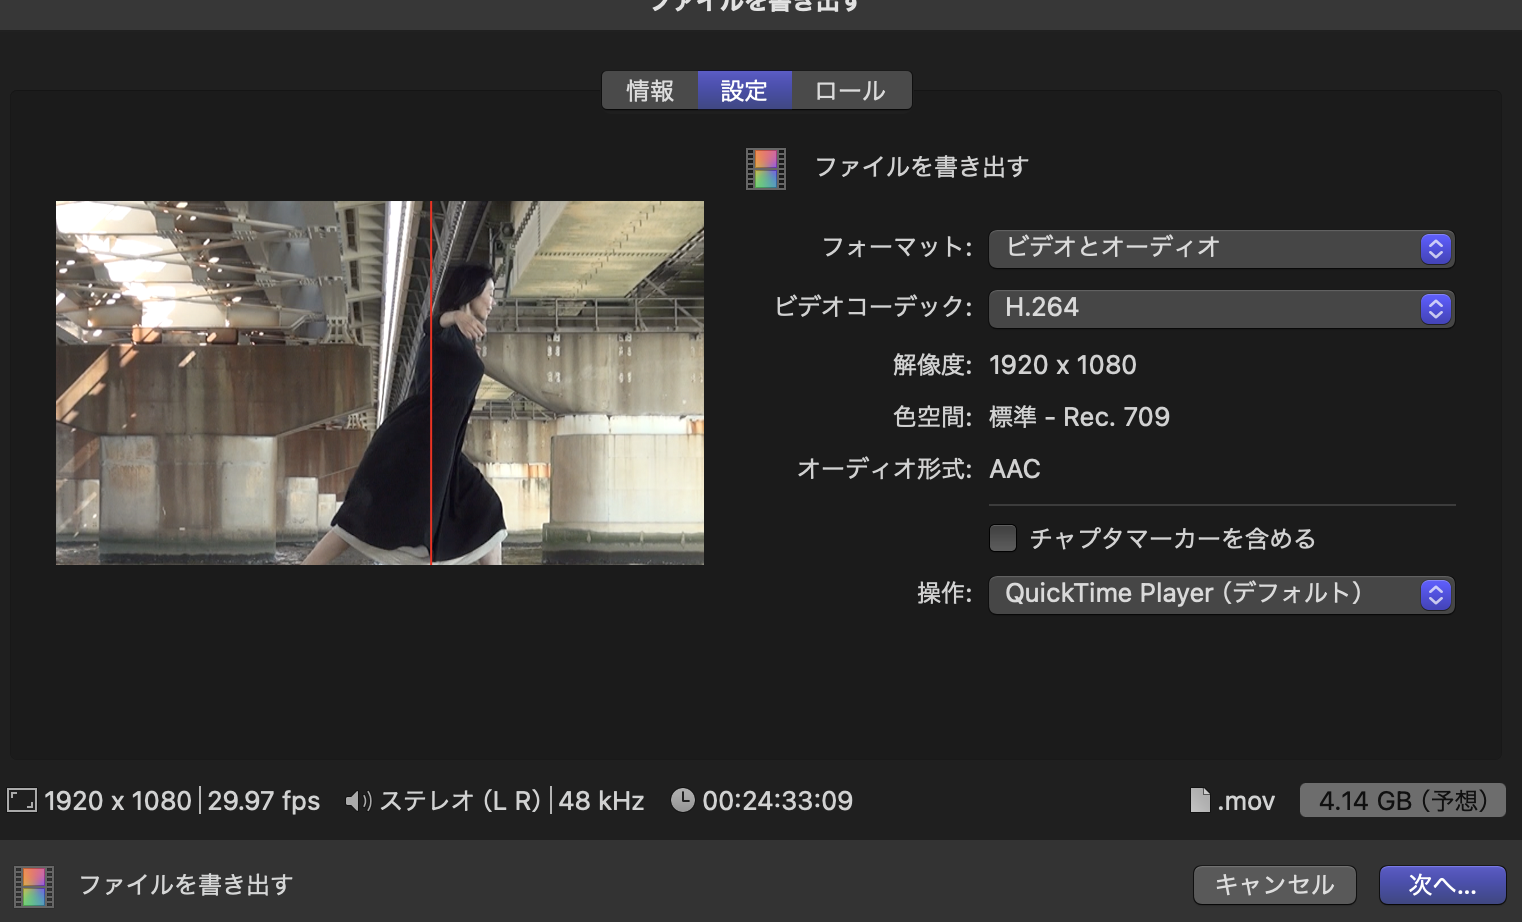Image resolution: width=1522 pixels, height=922 pixels.
Task: Click the 48 kHz sample rate text
Action: coord(601,801)
